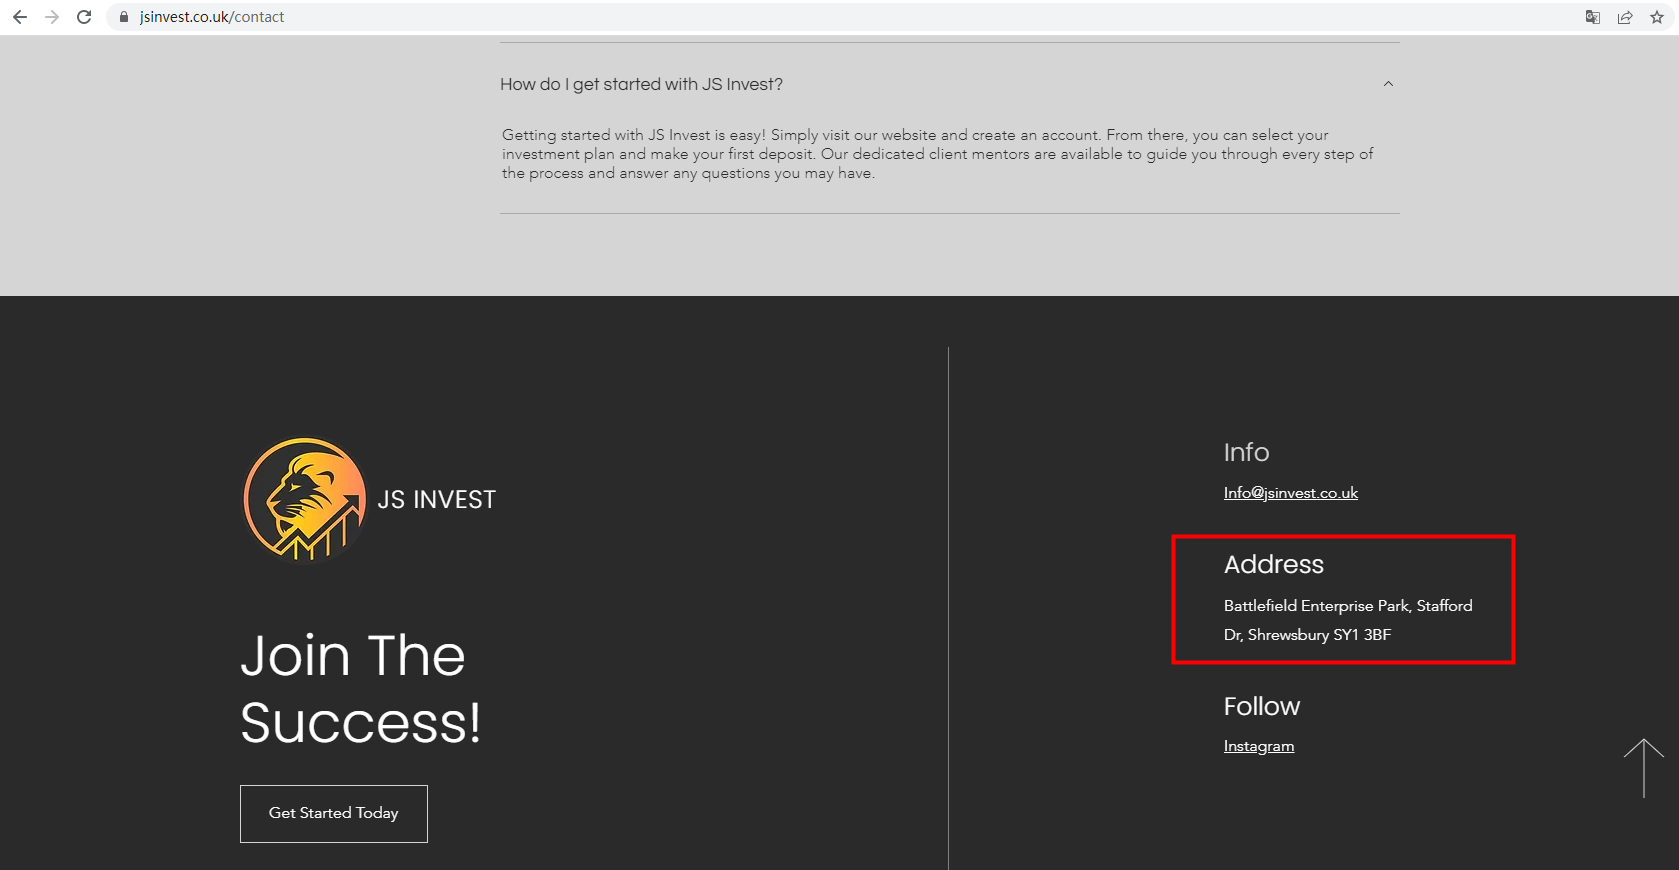Click the browser back arrow
1679x870 pixels.
tap(20, 17)
